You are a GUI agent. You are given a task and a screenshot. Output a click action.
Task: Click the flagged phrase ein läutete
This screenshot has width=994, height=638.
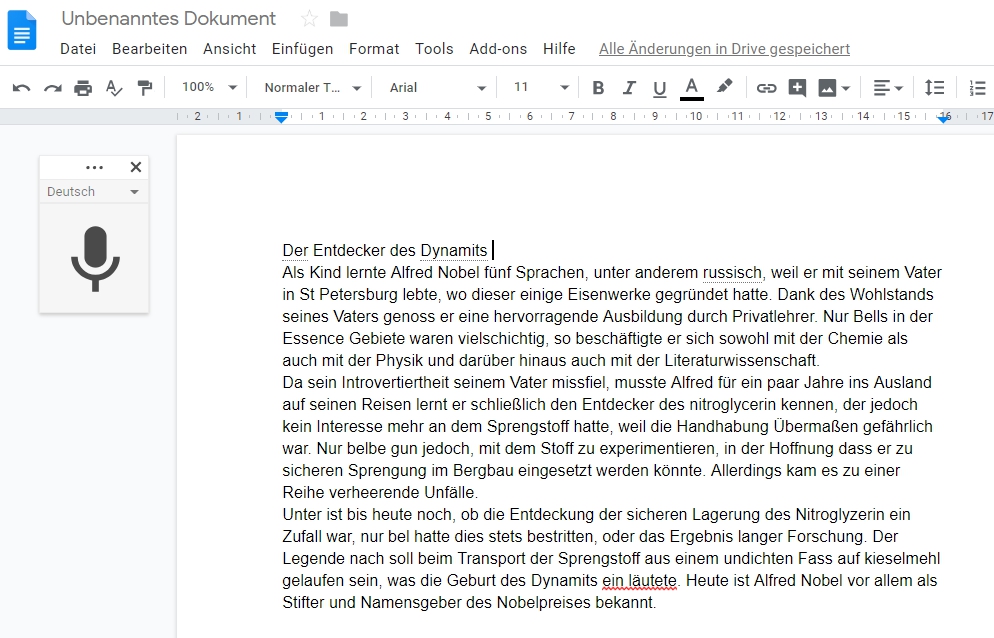click(640, 581)
